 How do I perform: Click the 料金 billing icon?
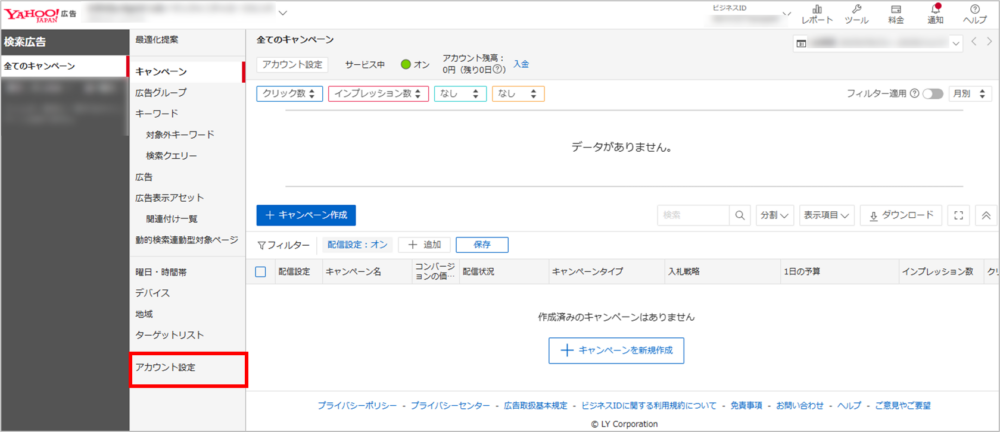click(x=896, y=13)
